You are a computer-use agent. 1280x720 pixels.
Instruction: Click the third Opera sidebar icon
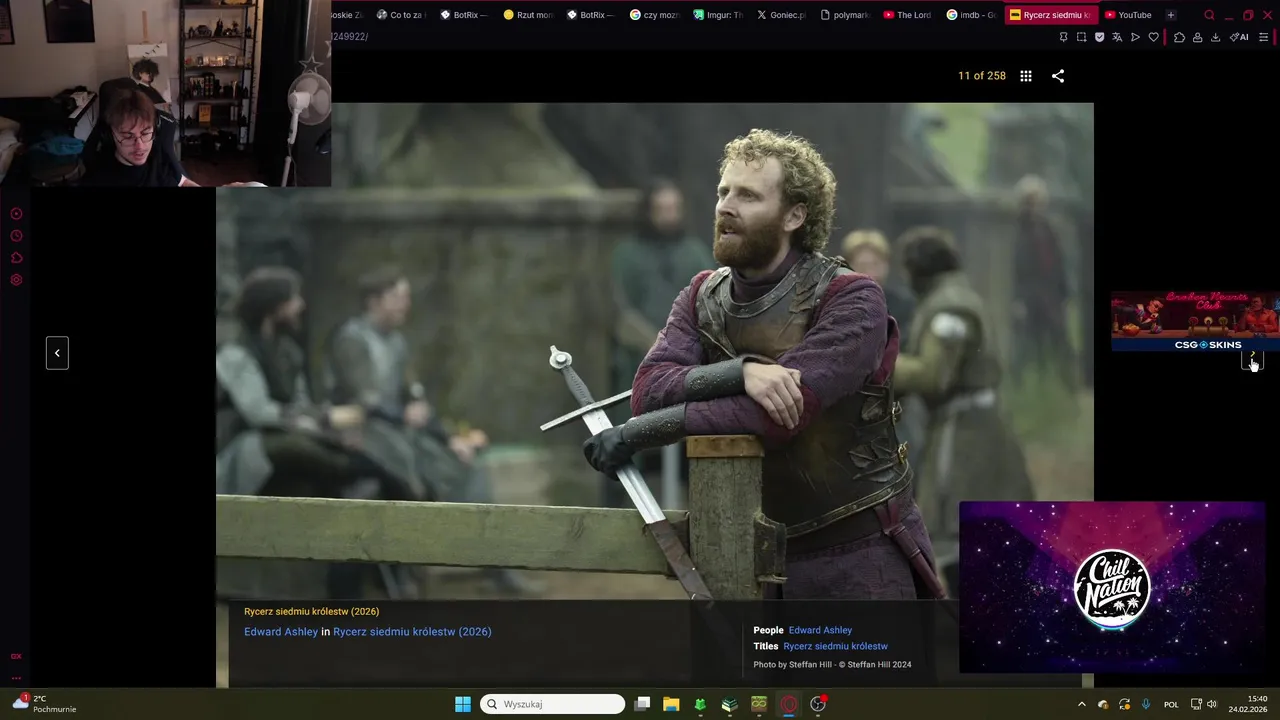[16, 258]
